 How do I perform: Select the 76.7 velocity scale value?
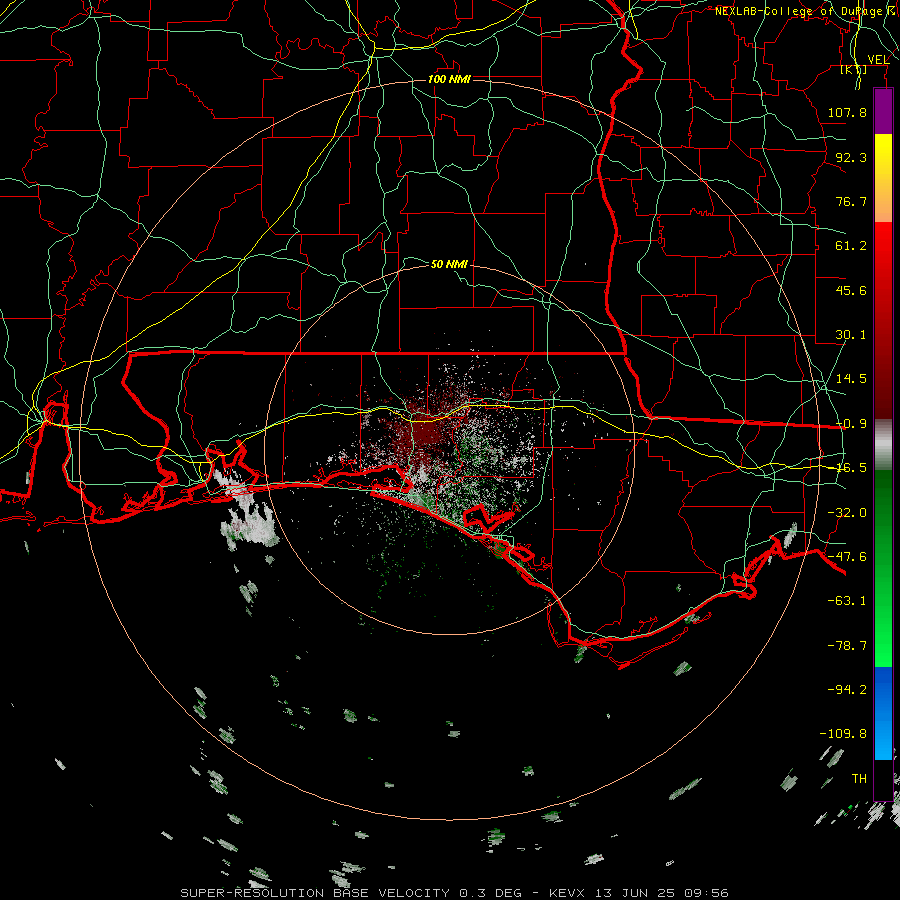coord(851,201)
